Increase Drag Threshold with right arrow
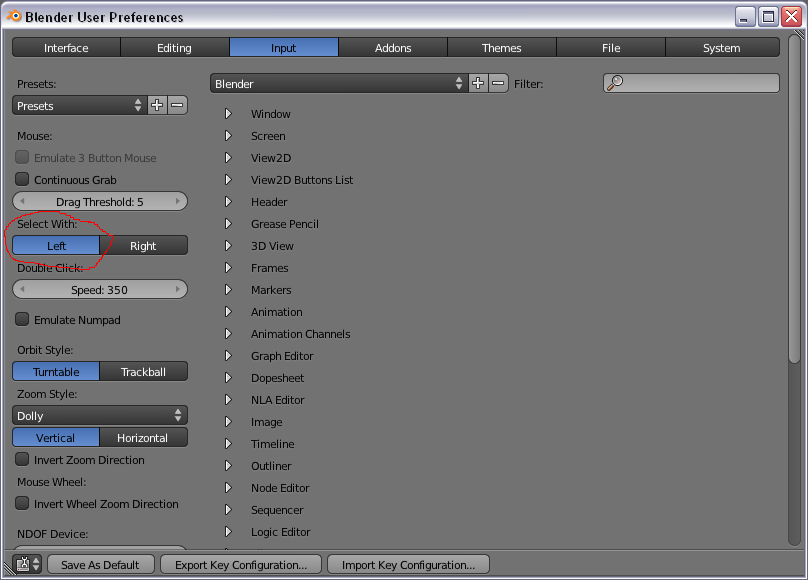This screenshot has height=580, width=808. (178, 201)
